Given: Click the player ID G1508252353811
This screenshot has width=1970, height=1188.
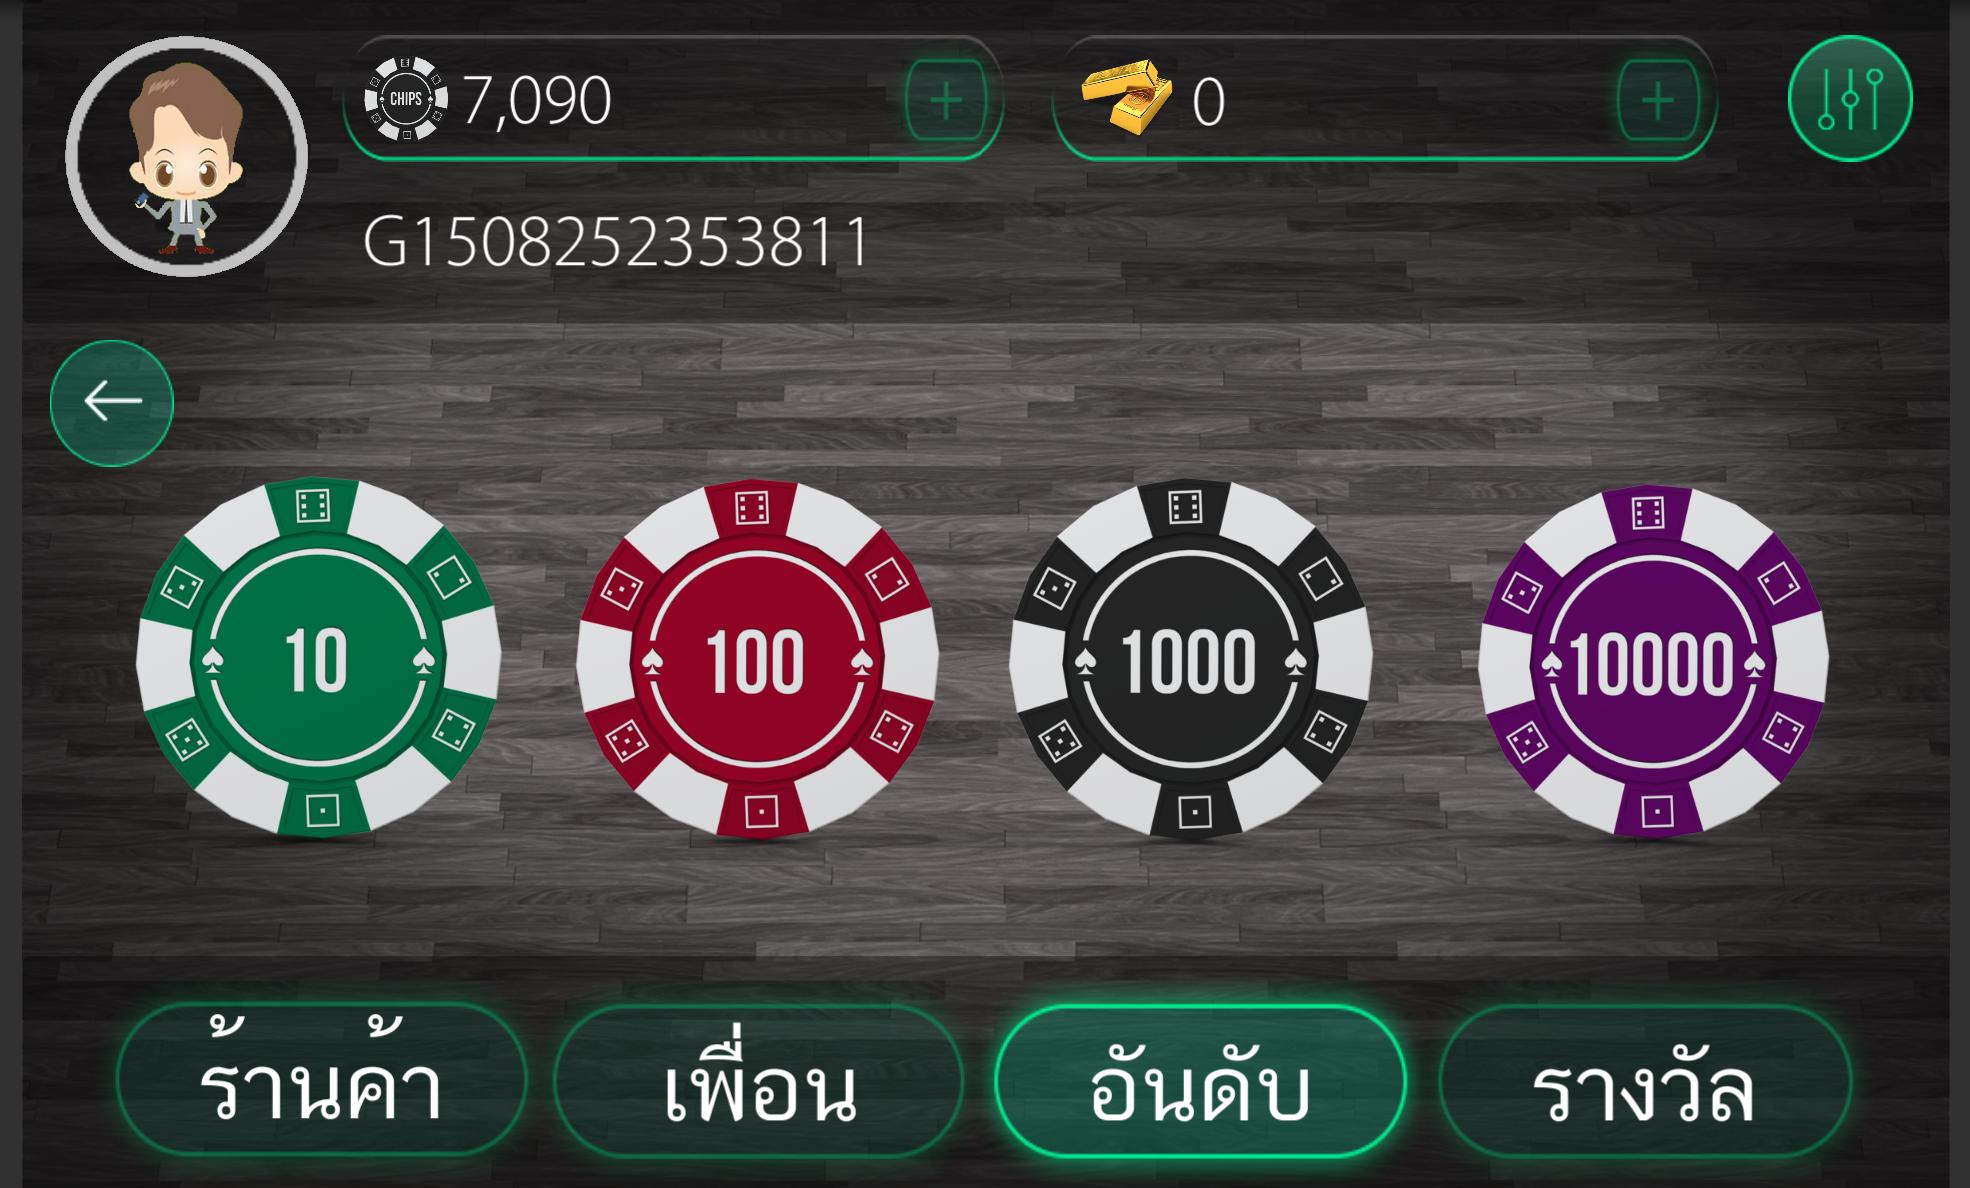Looking at the screenshot, I should (x=616, y=243).
